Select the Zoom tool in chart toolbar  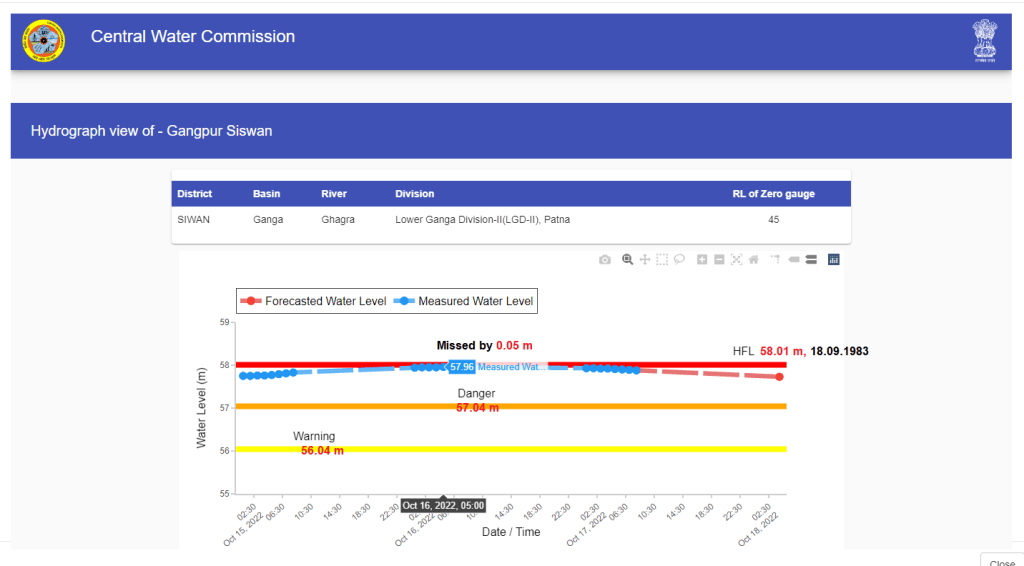628,260
